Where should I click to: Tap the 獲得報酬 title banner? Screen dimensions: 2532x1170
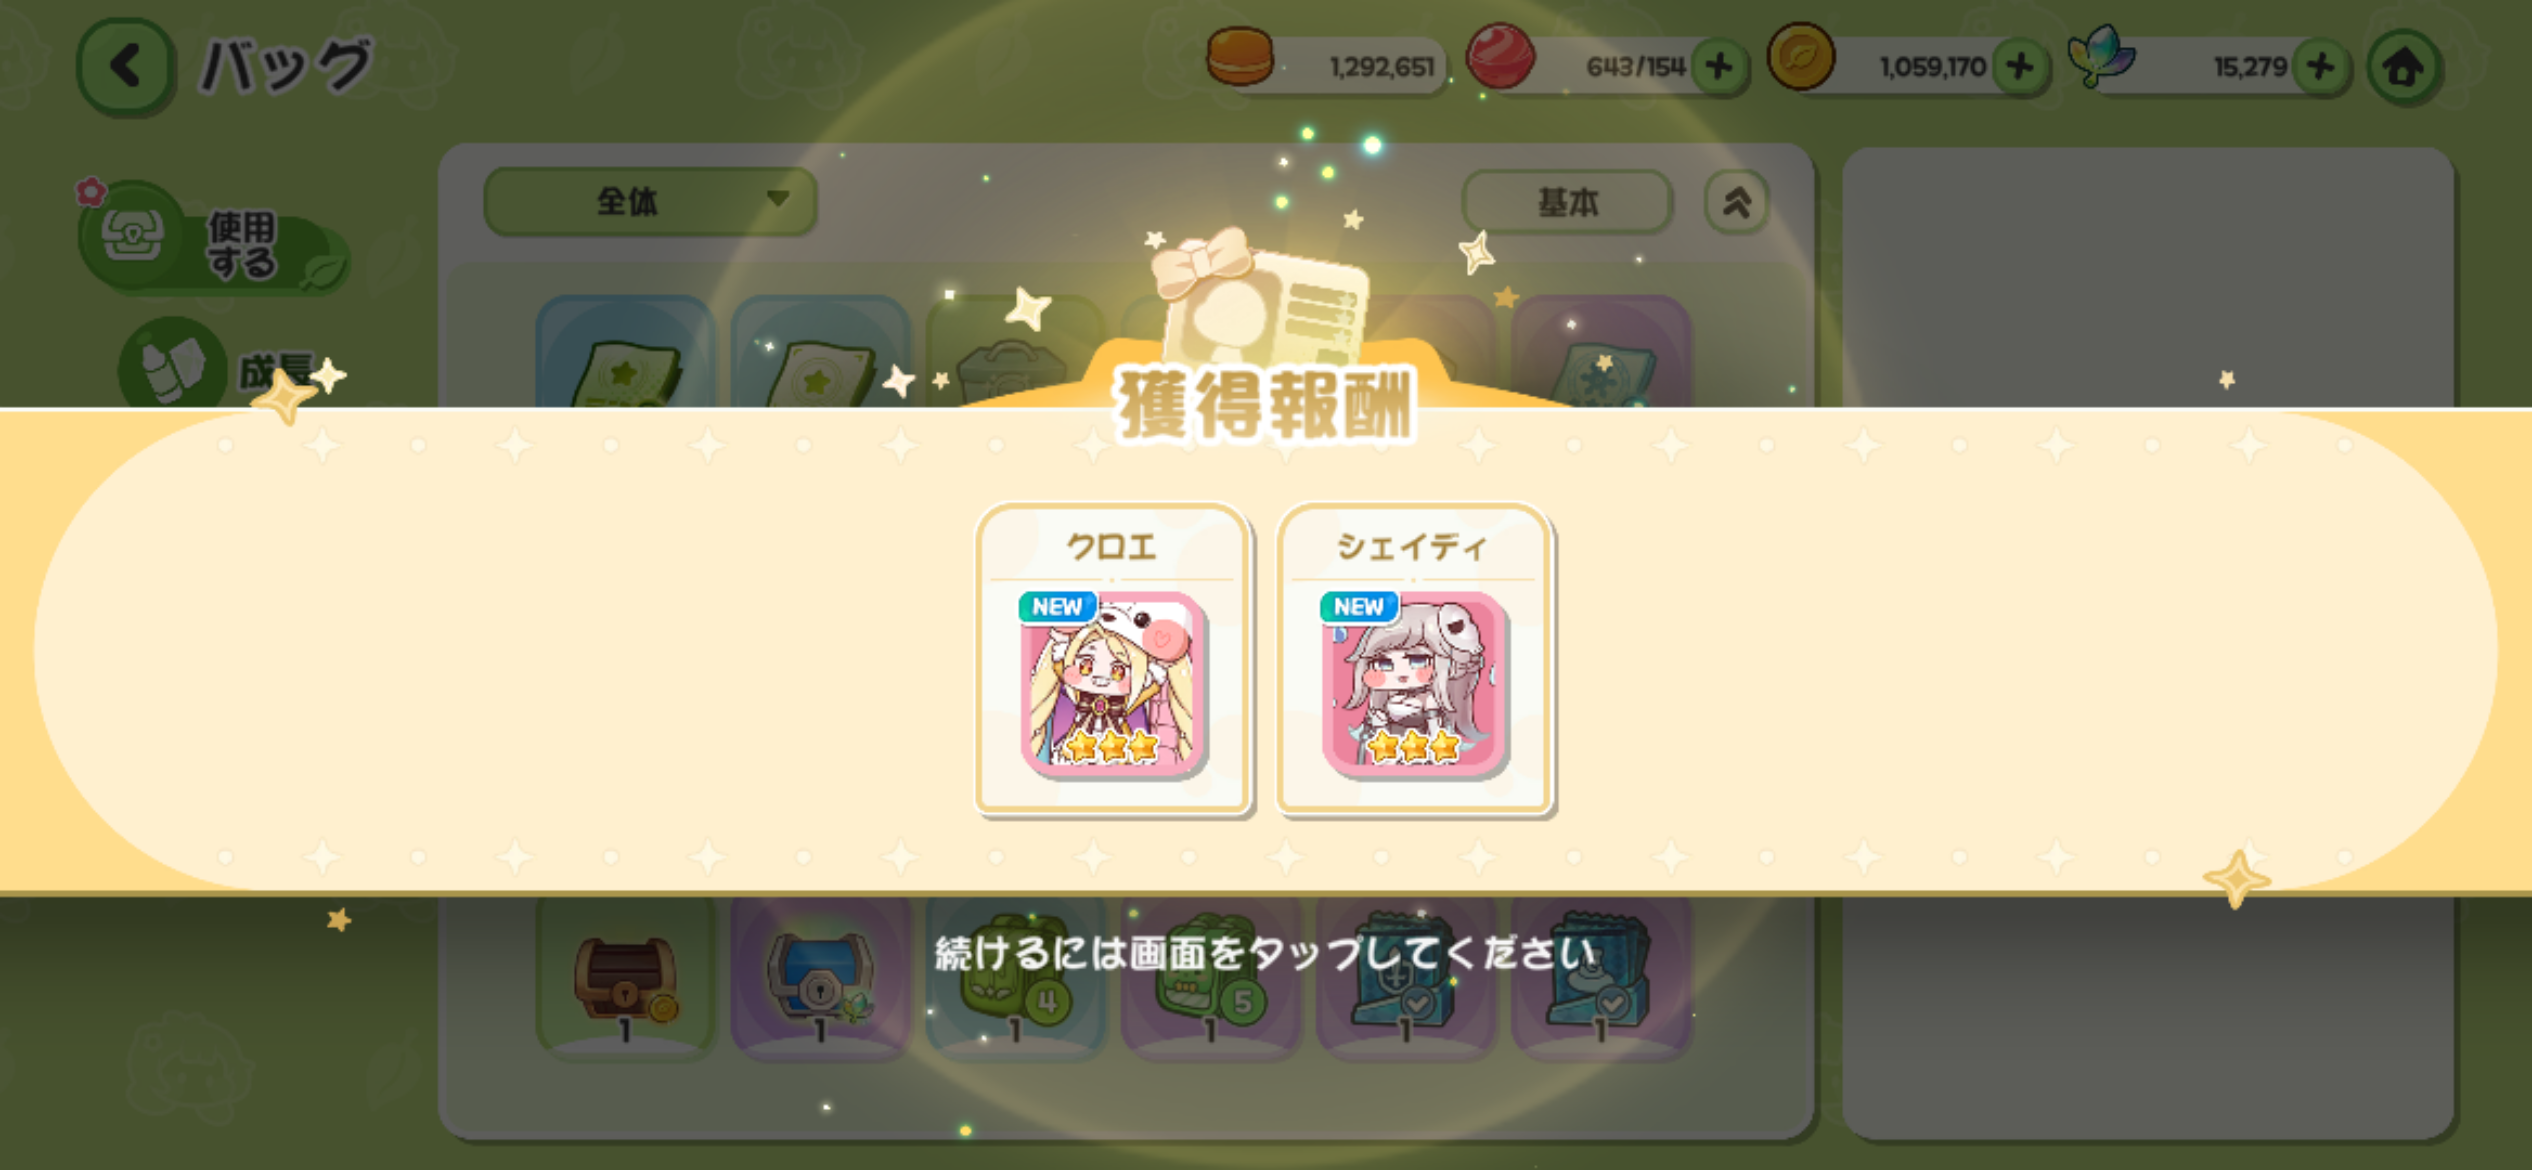[1265, 405]
